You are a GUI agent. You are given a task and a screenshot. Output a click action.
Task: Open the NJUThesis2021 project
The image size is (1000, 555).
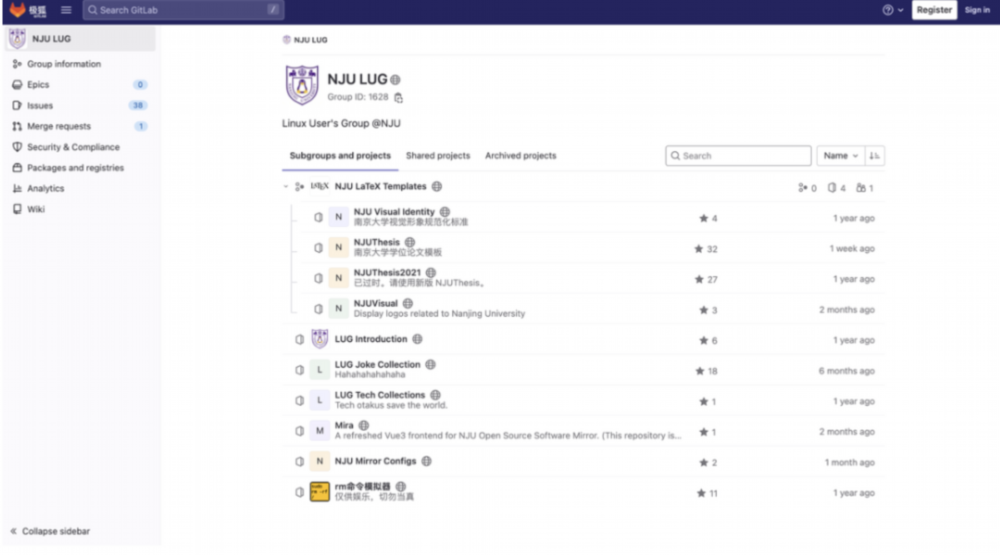coord(387,273)
